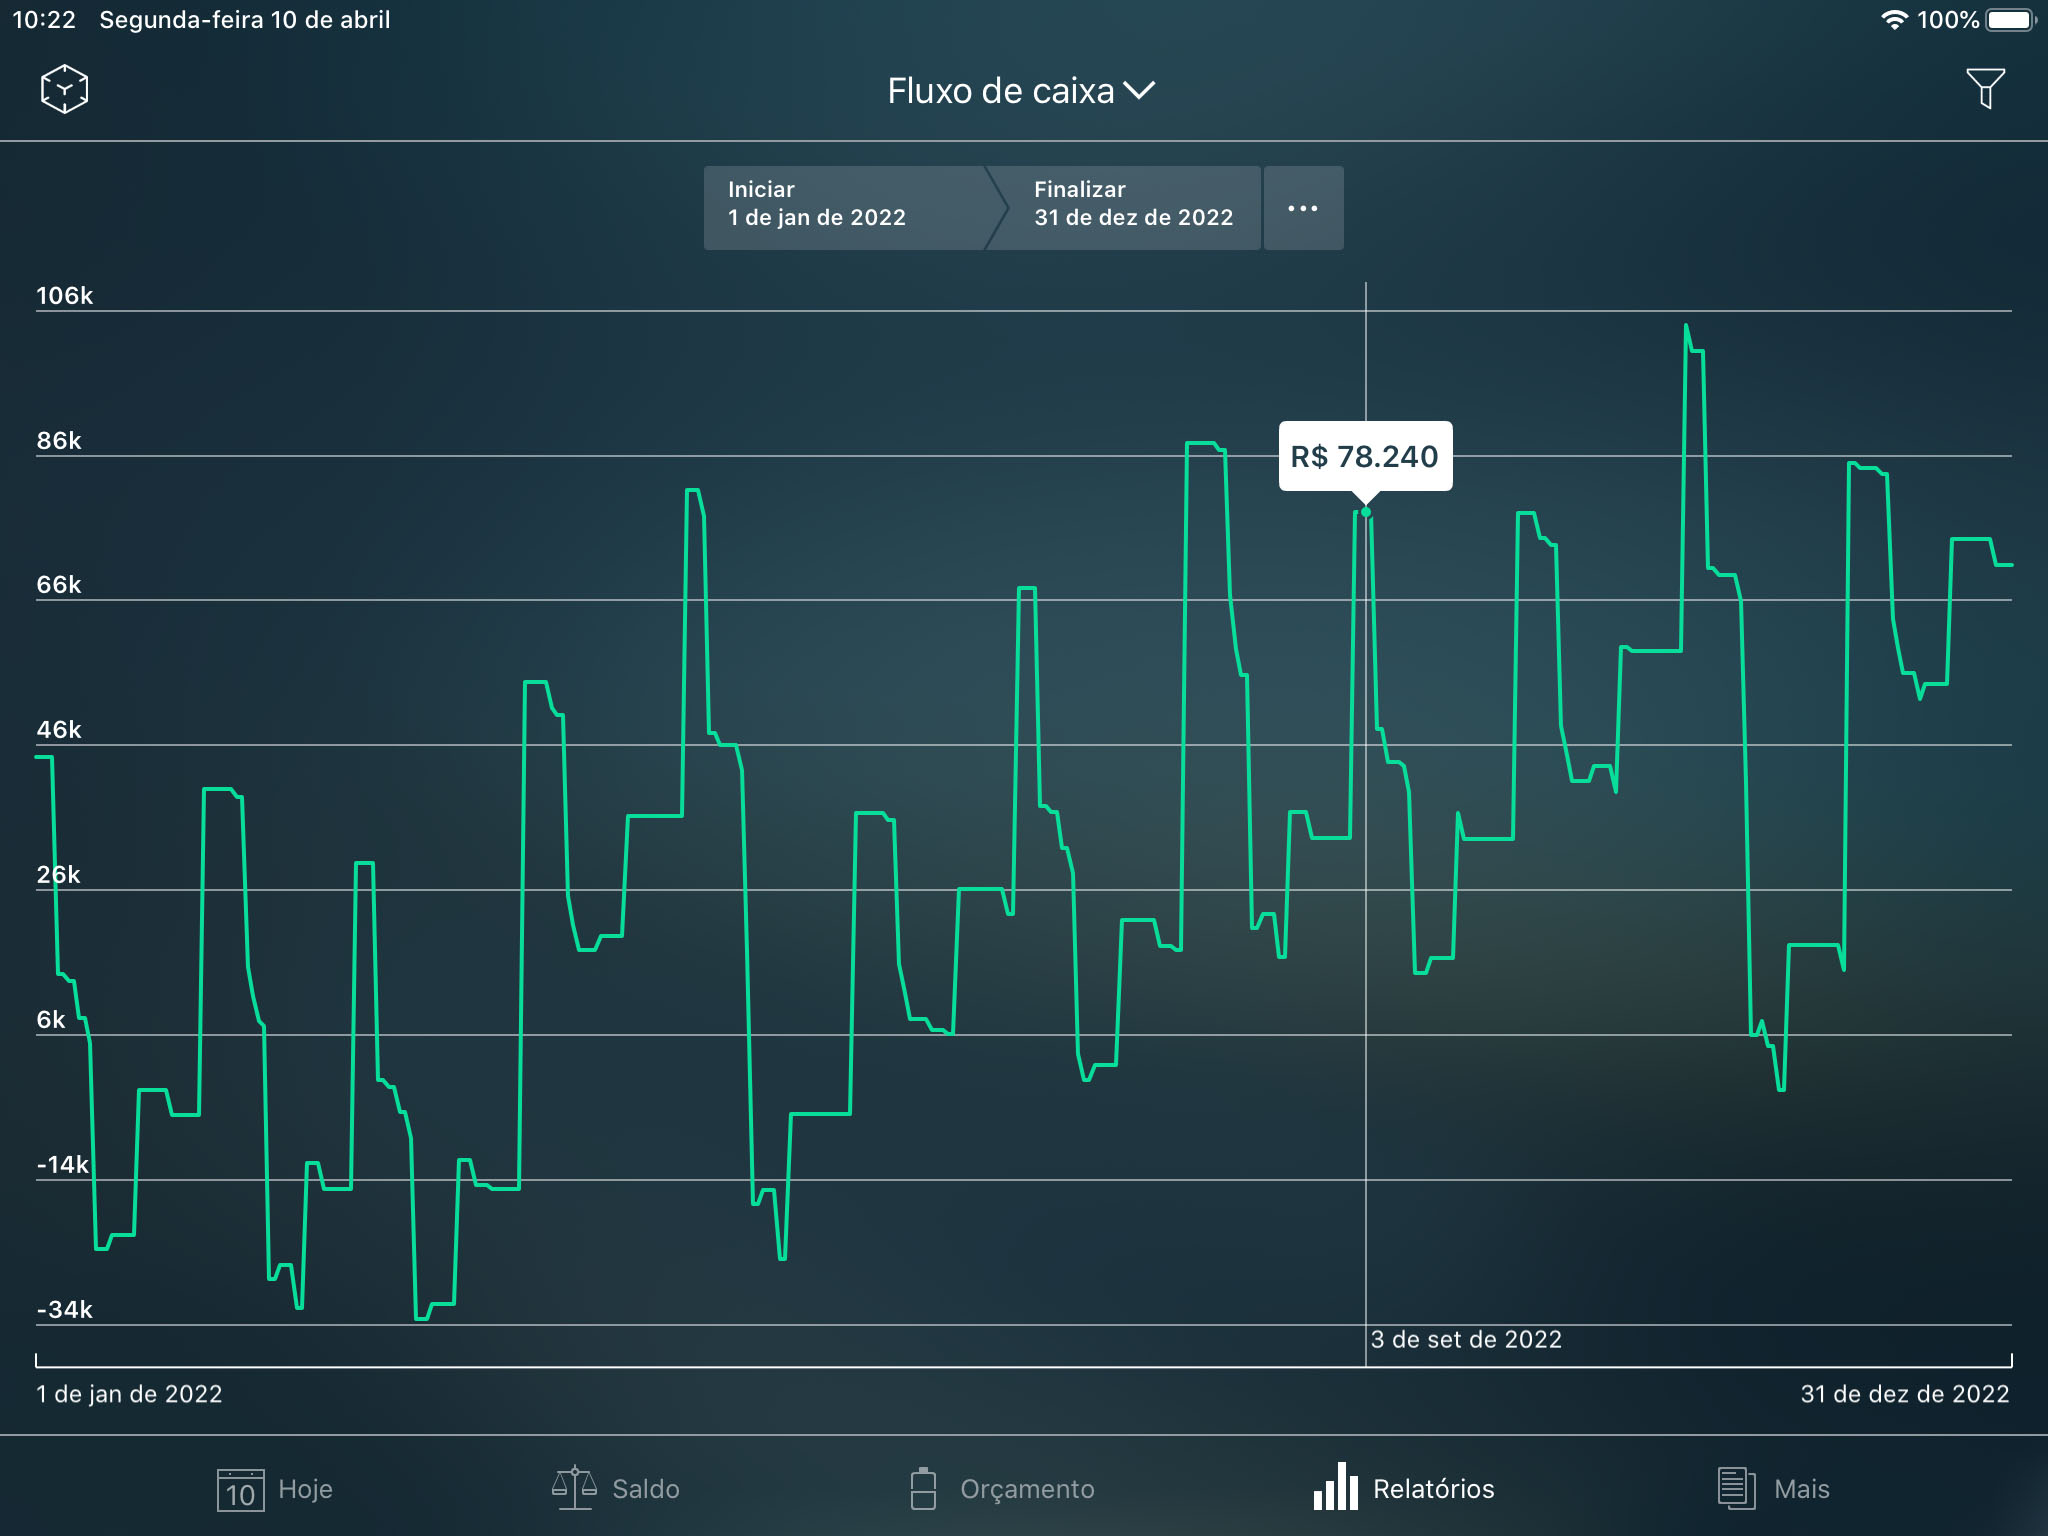Tap the battery status icon

2011,20
